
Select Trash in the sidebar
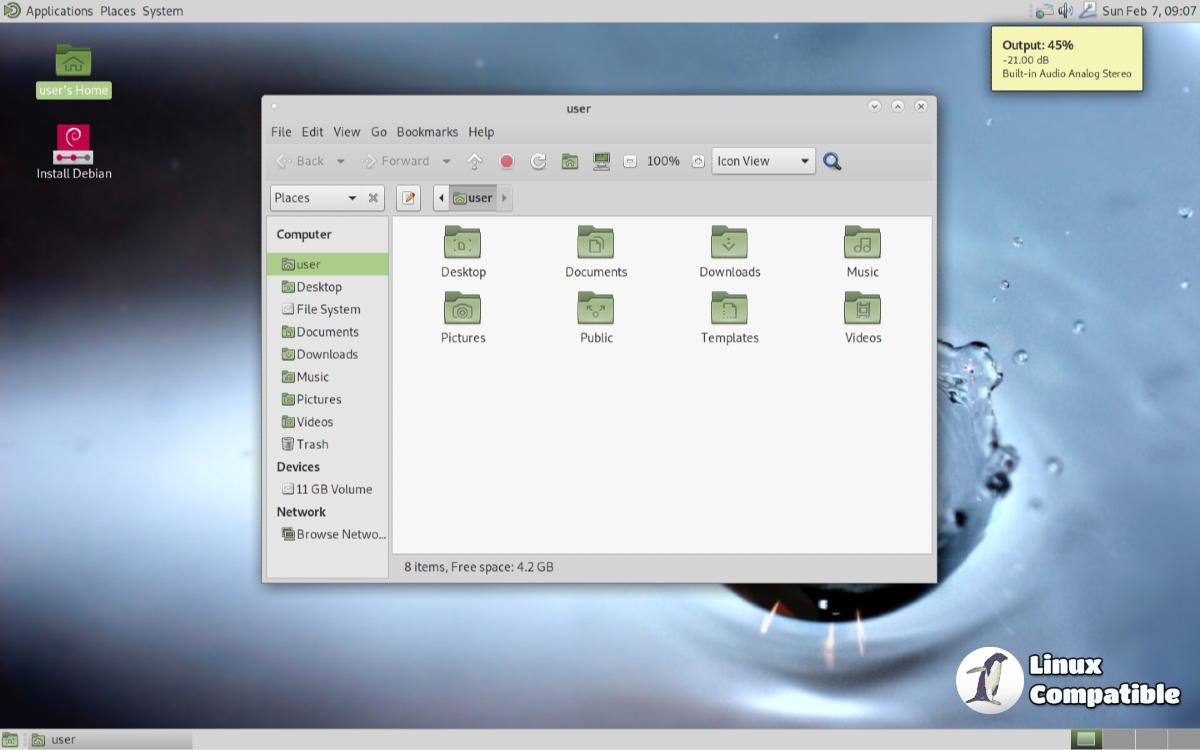(x=311, y=444)
